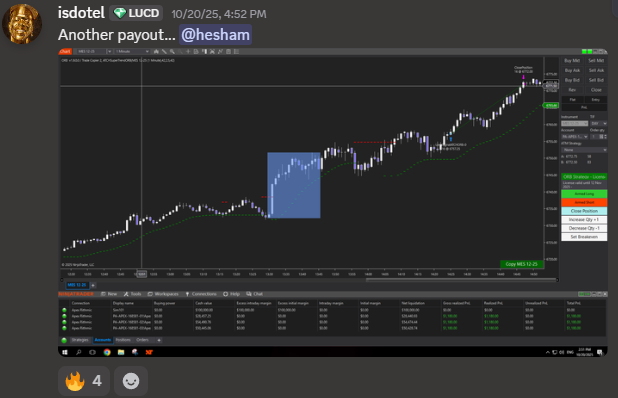Image resolution: width=618 pixels, height=398 pixels.
Task: Open the 1 Minute interval dropdown
Action: 132,52
